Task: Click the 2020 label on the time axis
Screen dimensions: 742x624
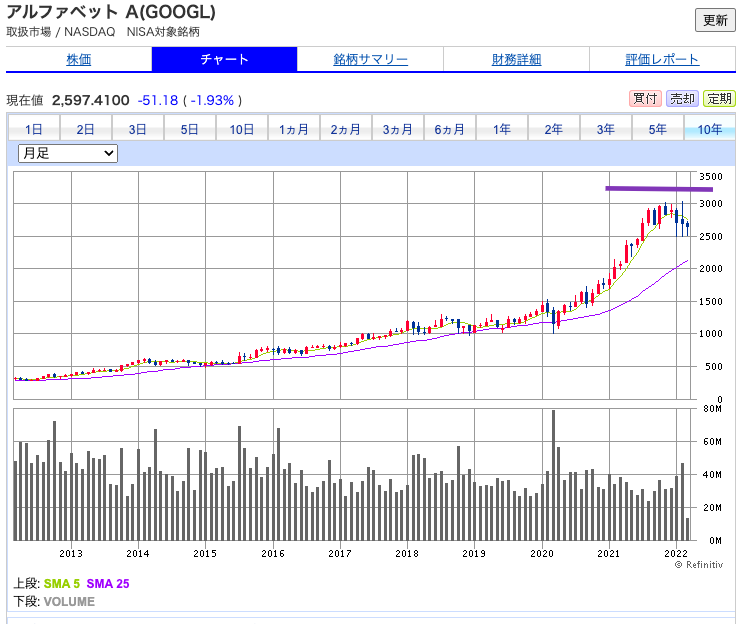Action: (x=542, y=554)
